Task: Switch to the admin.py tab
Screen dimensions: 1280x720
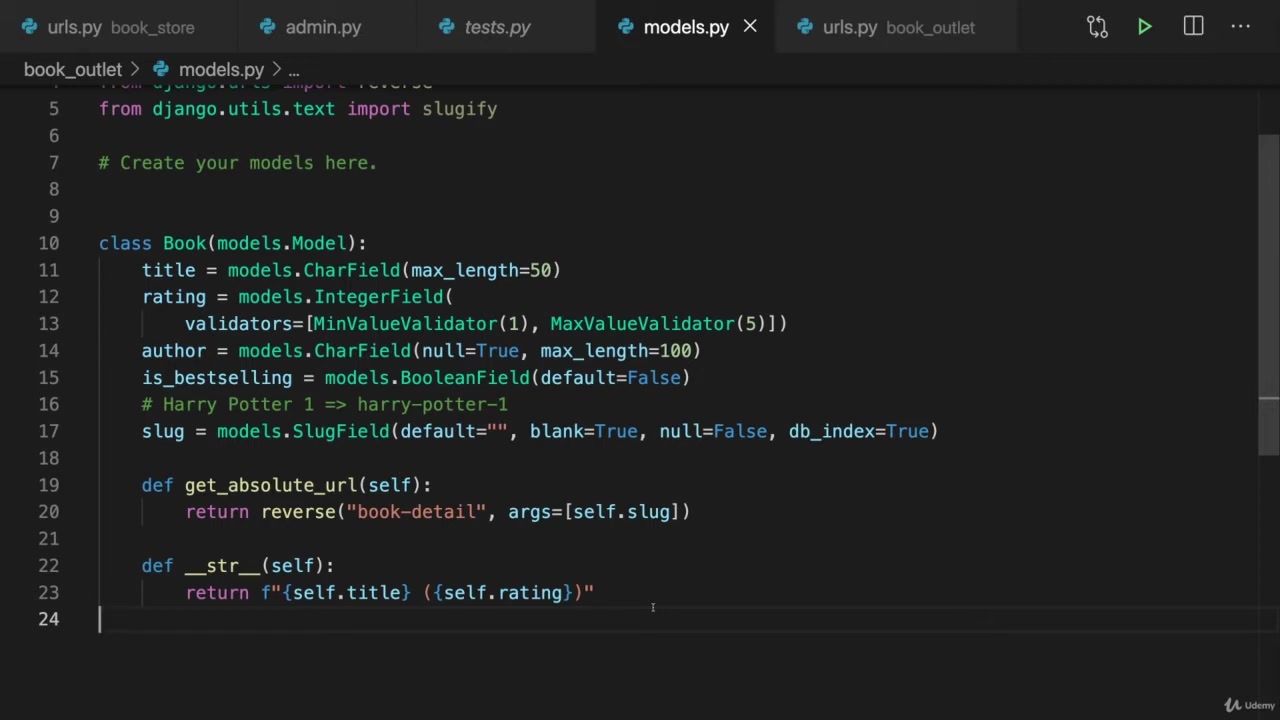Action: tap(323, 27)
